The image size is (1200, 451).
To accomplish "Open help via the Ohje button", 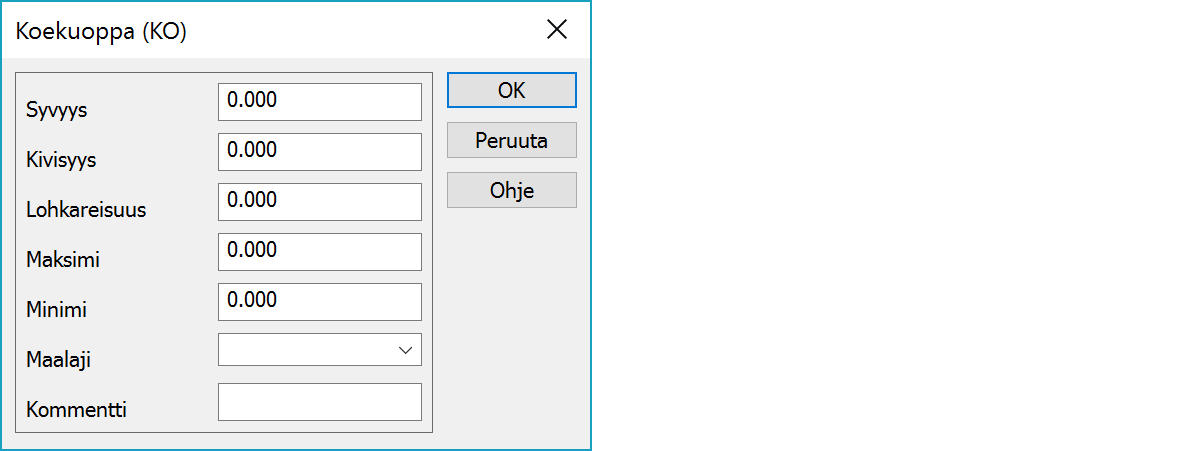I will [x=511, y=190].
